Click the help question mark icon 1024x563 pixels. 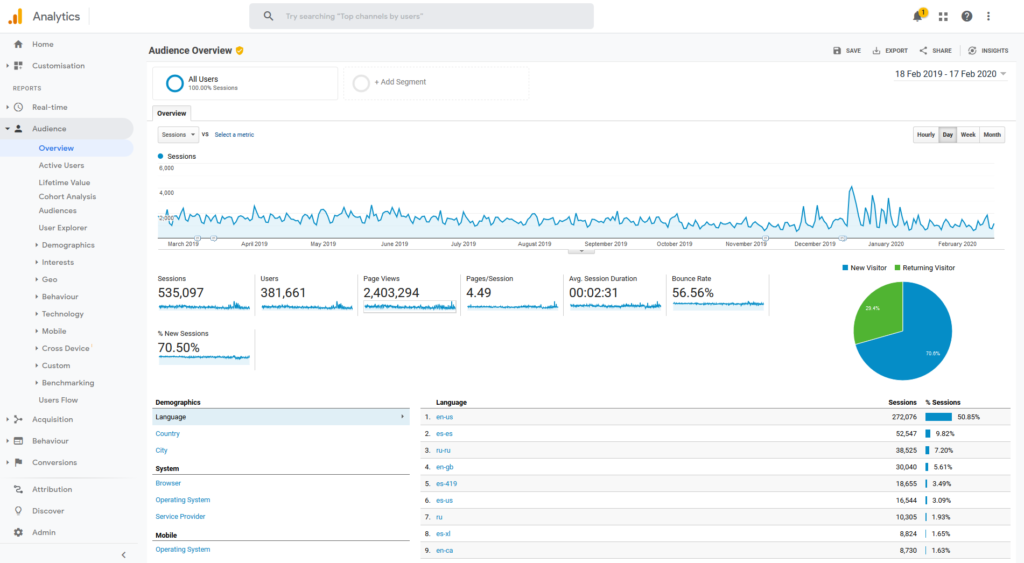point(966,16)
